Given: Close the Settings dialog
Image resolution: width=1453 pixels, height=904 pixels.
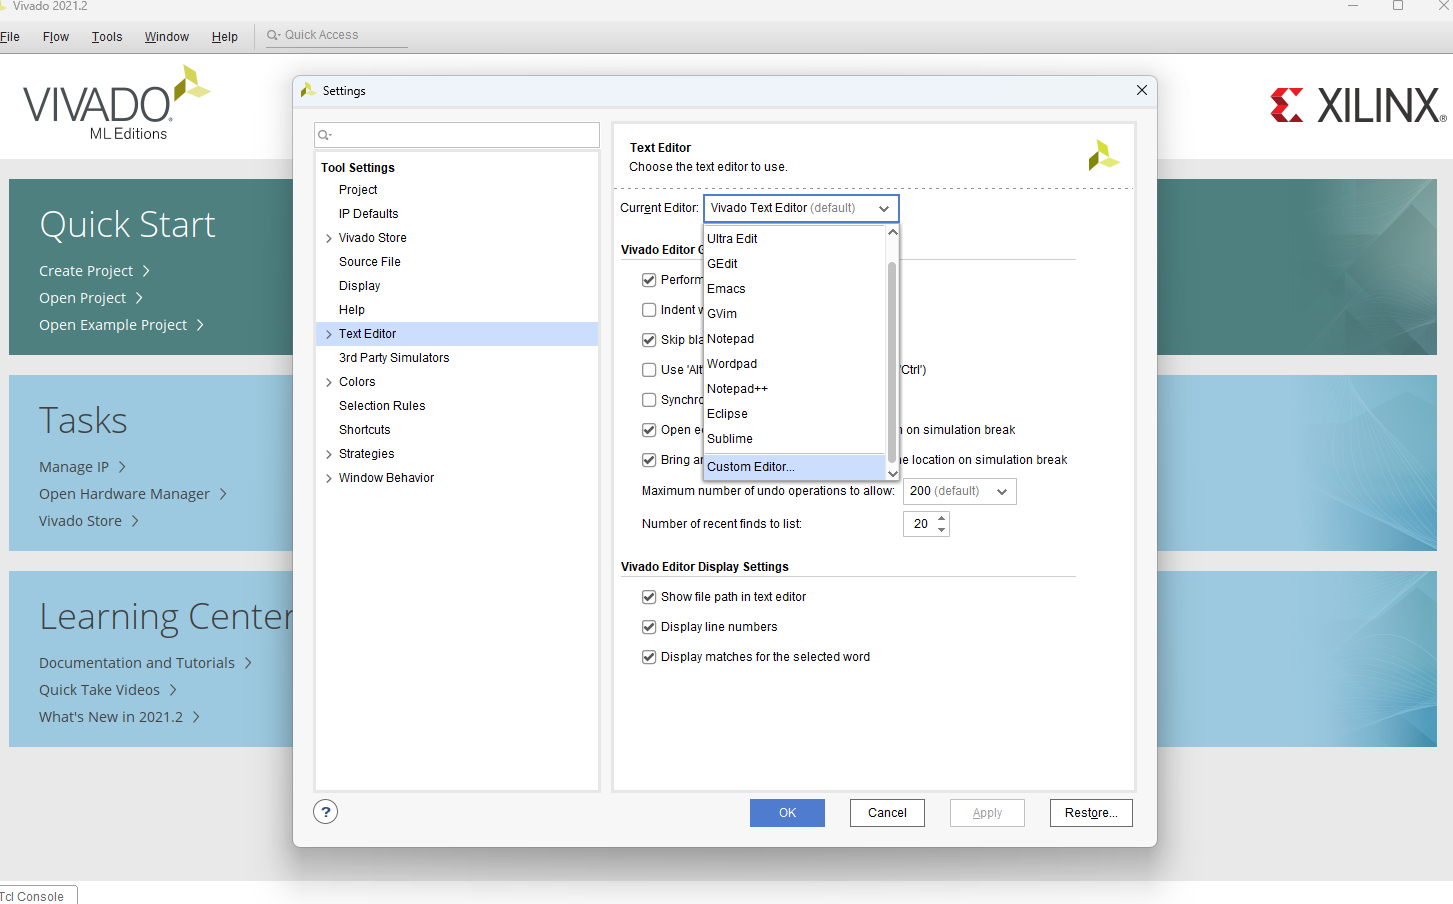Looking at the screenshot, I should [x=1141, y=90].
